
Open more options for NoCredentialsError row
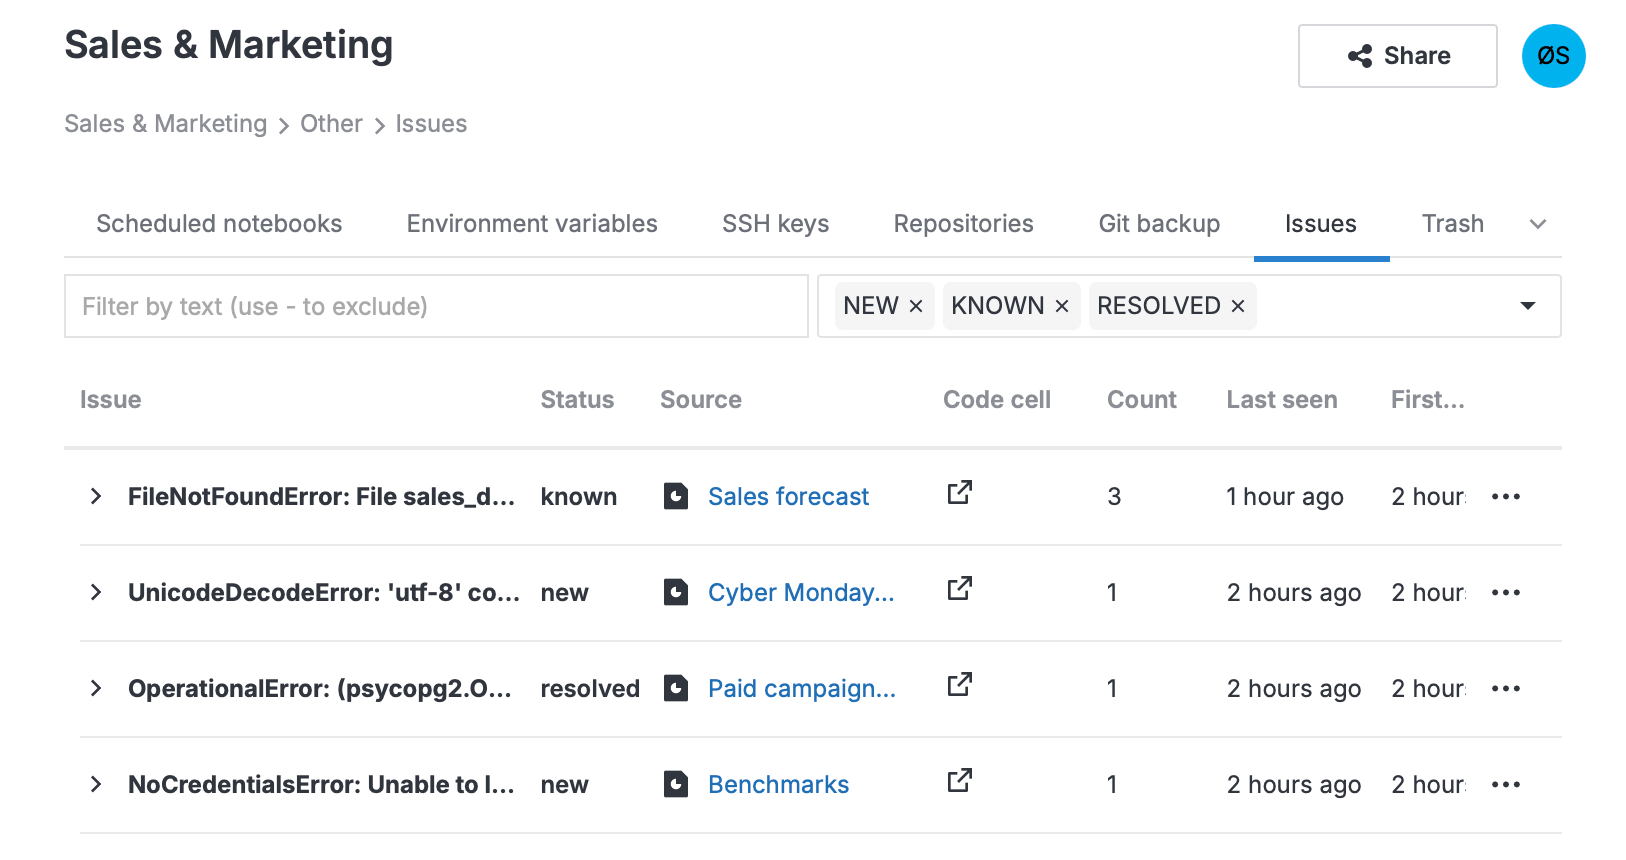point(1505,785)
